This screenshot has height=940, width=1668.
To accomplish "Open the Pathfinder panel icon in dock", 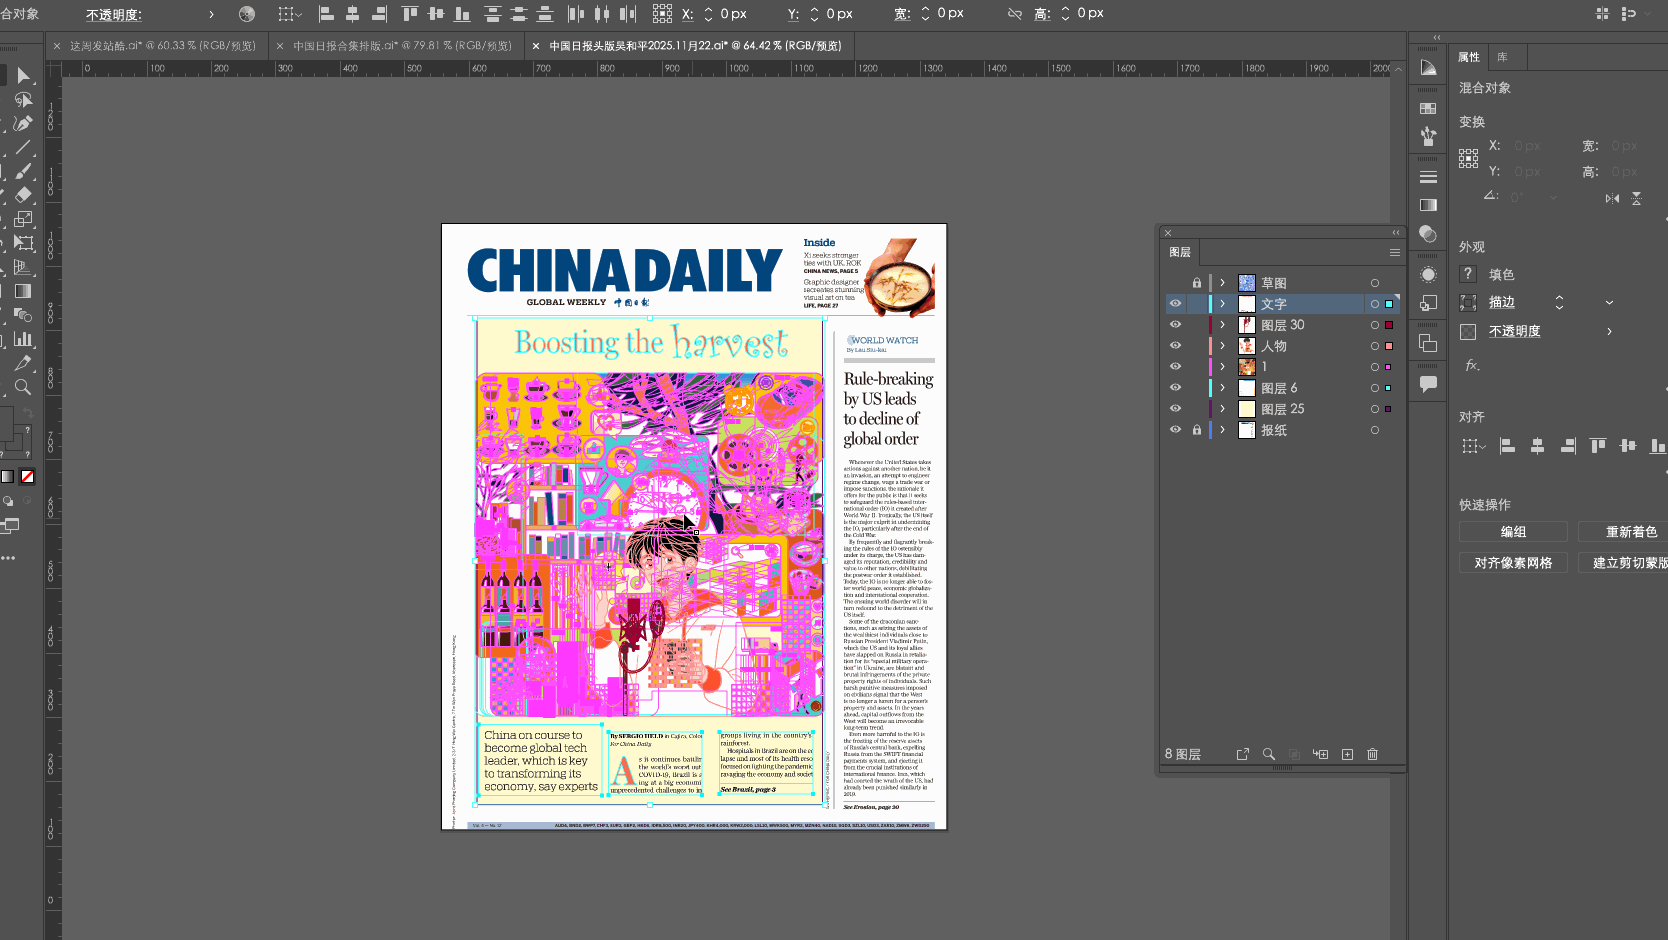I will pos(1428,343).
